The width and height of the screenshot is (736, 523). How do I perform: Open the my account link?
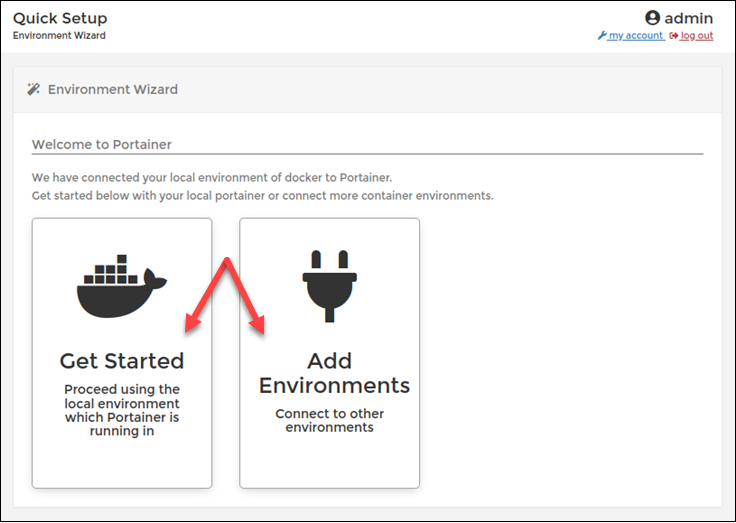point(636,36)
